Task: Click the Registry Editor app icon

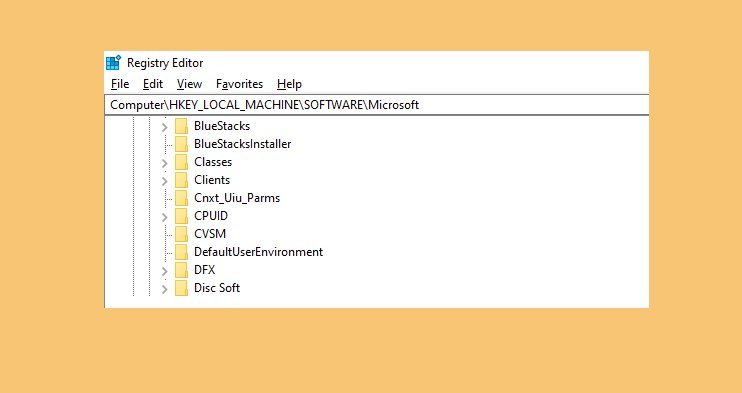Action: coord(114,63)
